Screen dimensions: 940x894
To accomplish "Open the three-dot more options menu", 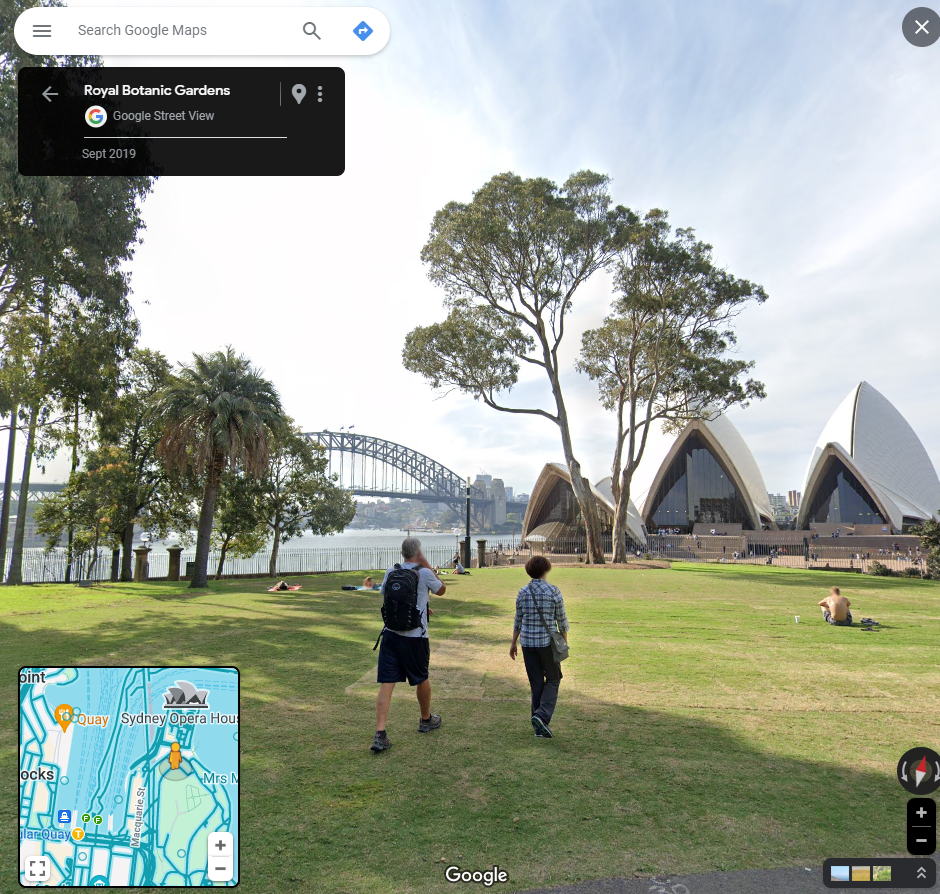I will 320,94.
